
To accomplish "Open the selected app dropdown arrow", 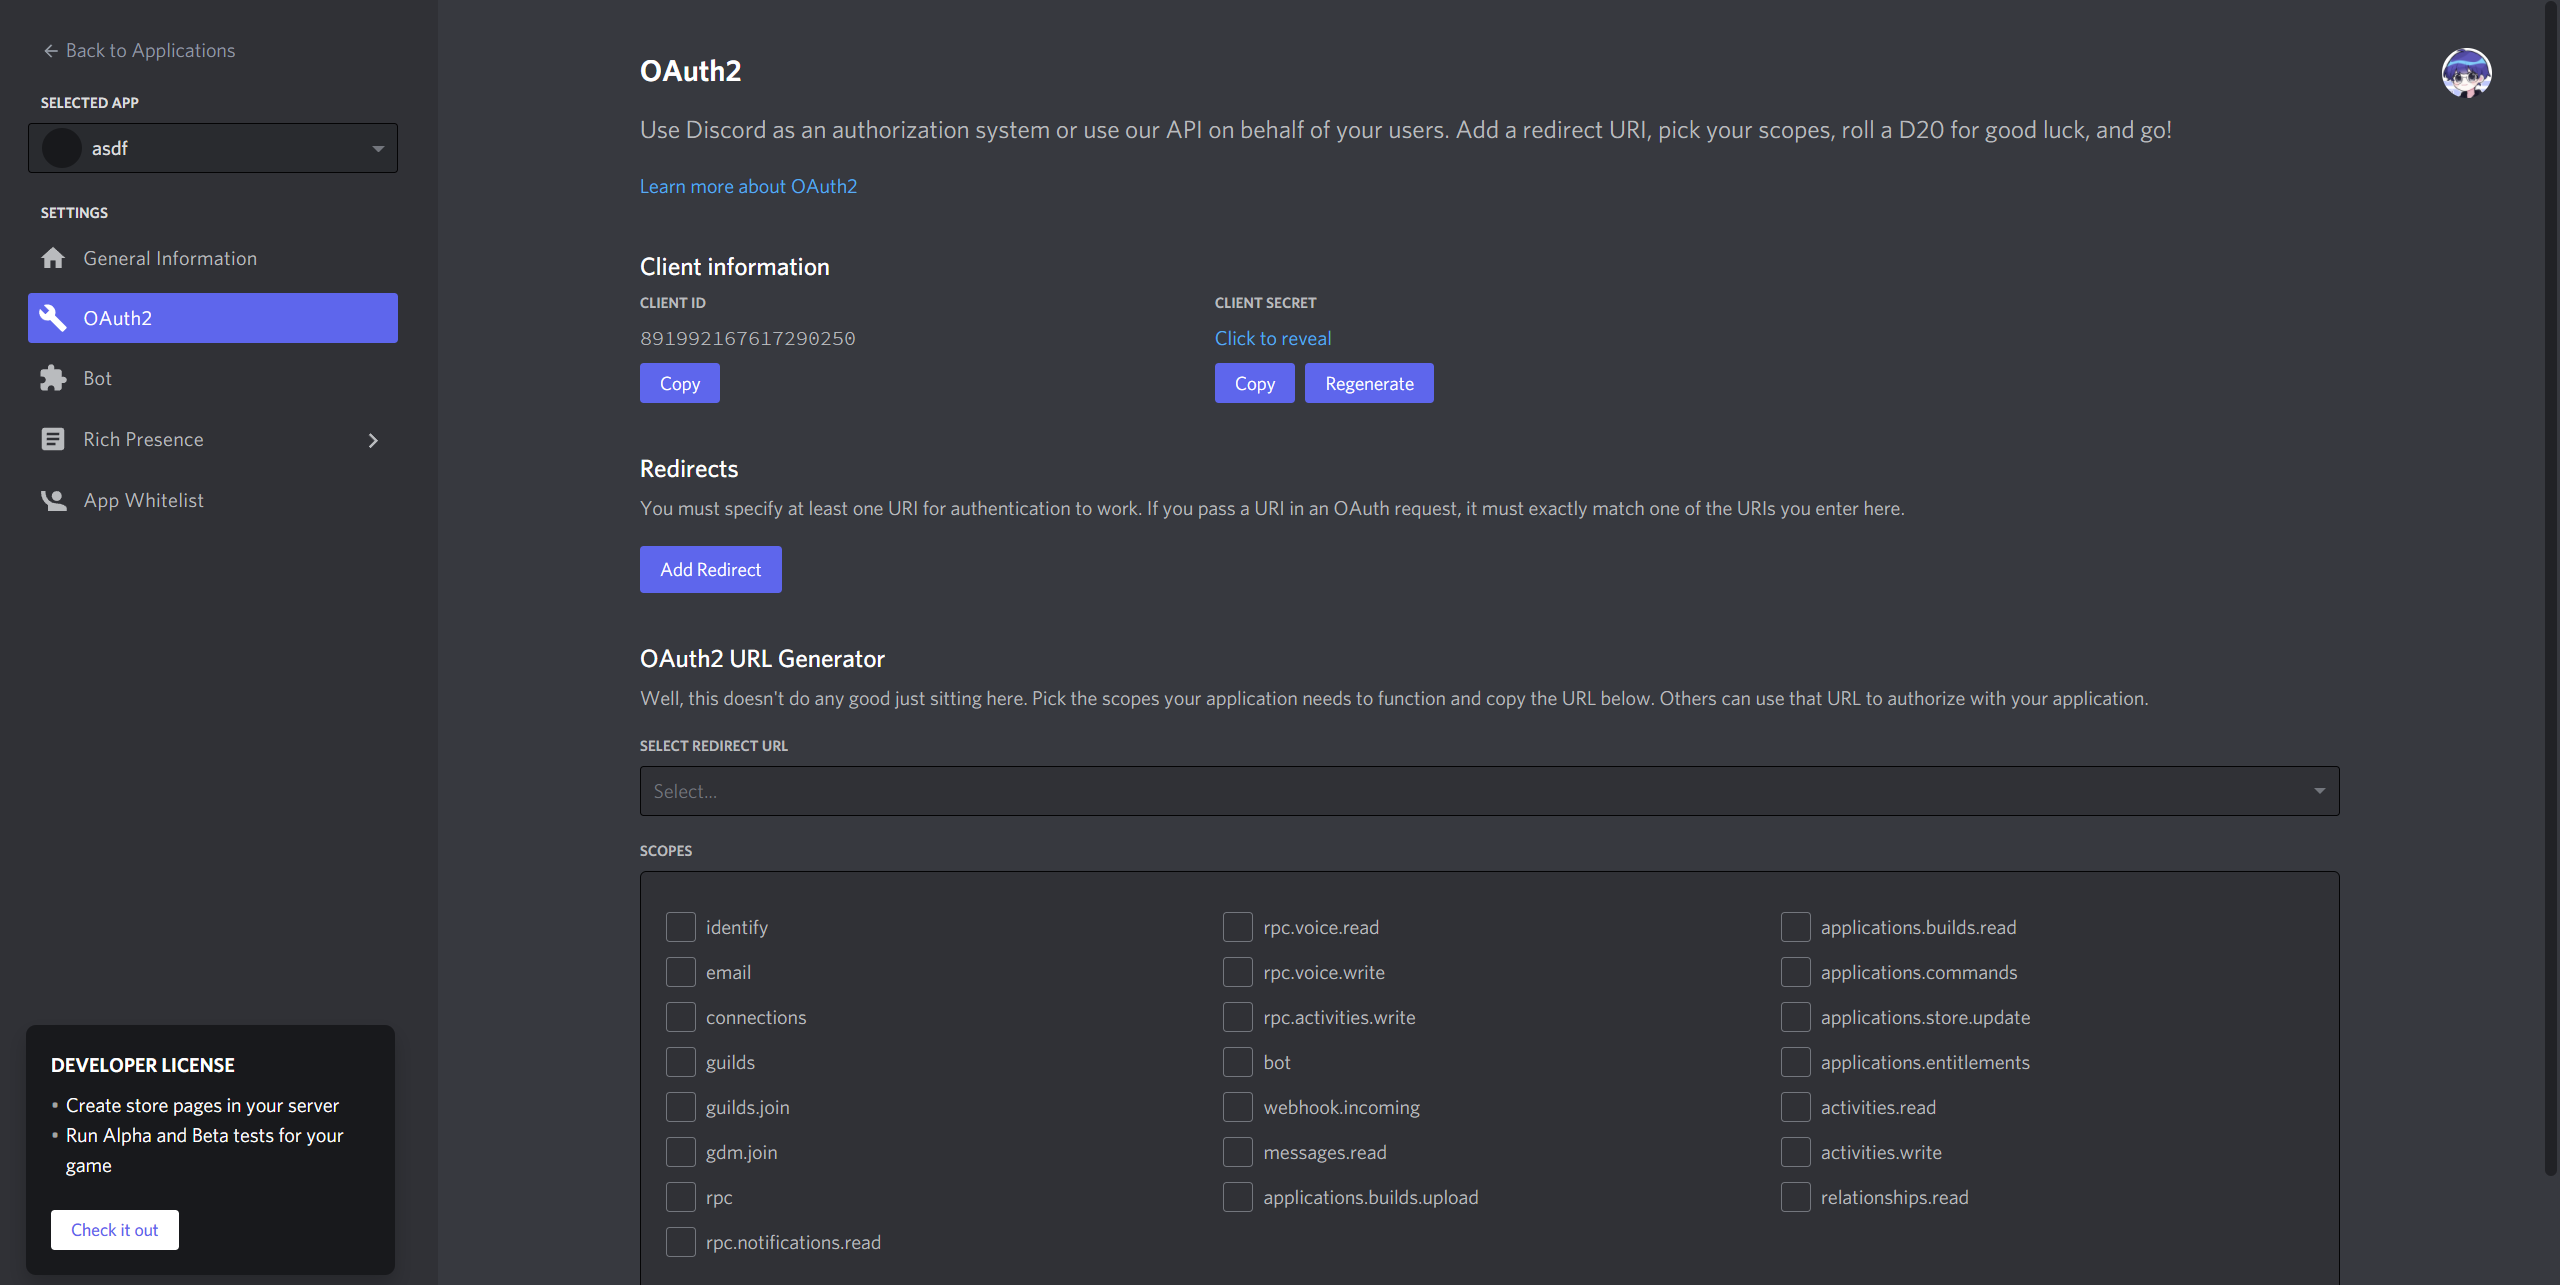I will (378, 148).
